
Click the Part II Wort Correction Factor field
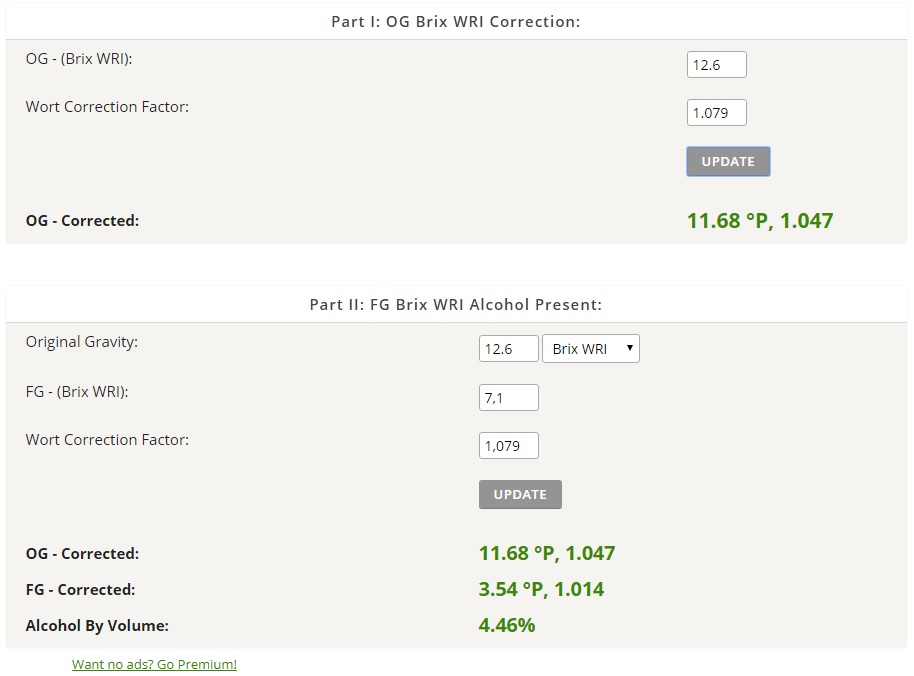point(508,446)
